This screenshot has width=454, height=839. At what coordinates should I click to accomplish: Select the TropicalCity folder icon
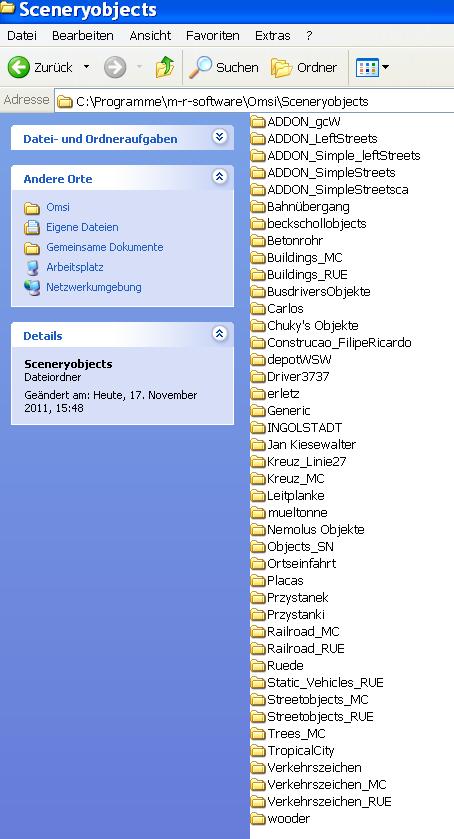coord(259,751)
